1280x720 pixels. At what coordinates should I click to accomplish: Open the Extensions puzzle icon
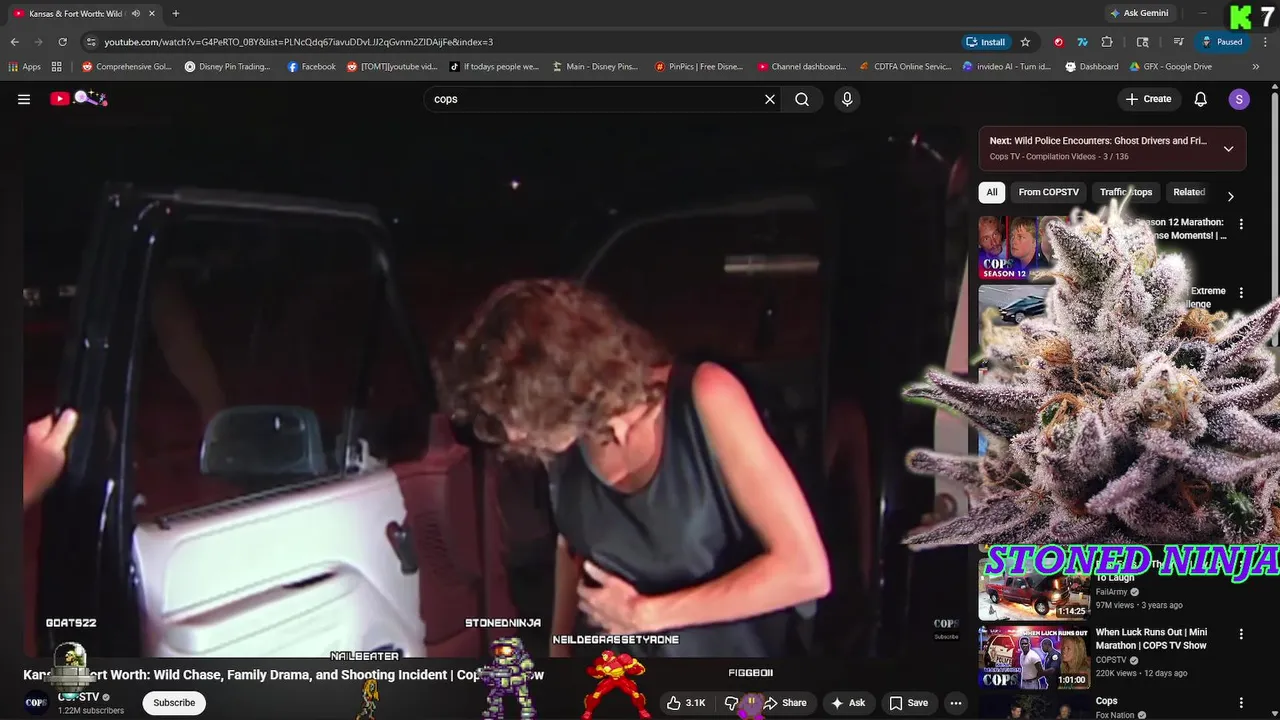[1107, 42]
